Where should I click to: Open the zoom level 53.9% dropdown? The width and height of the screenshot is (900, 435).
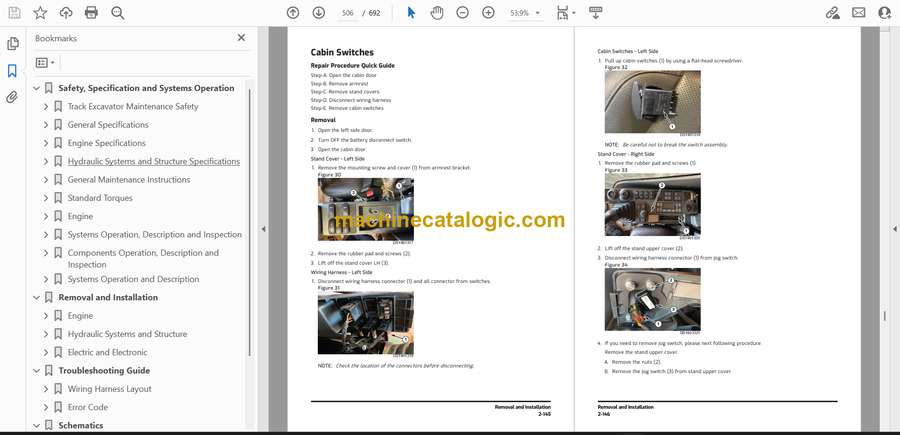525,13
